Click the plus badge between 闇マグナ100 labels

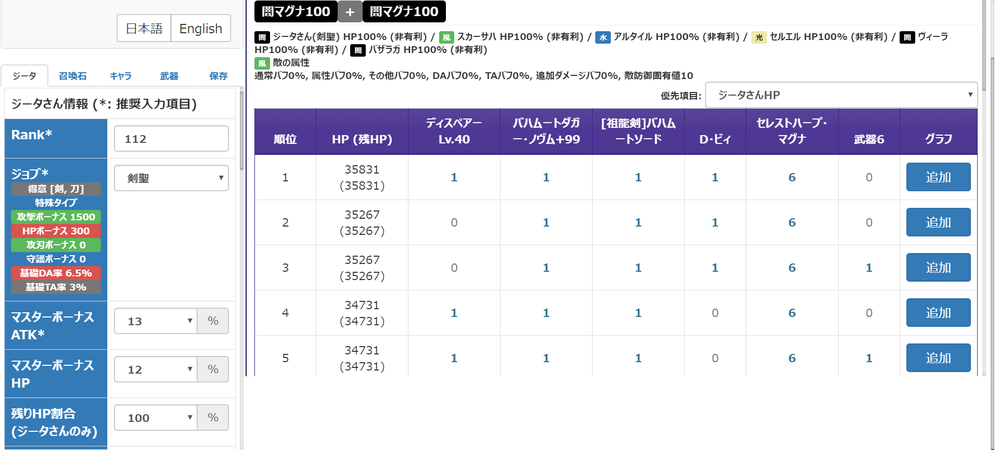point(349,12)
